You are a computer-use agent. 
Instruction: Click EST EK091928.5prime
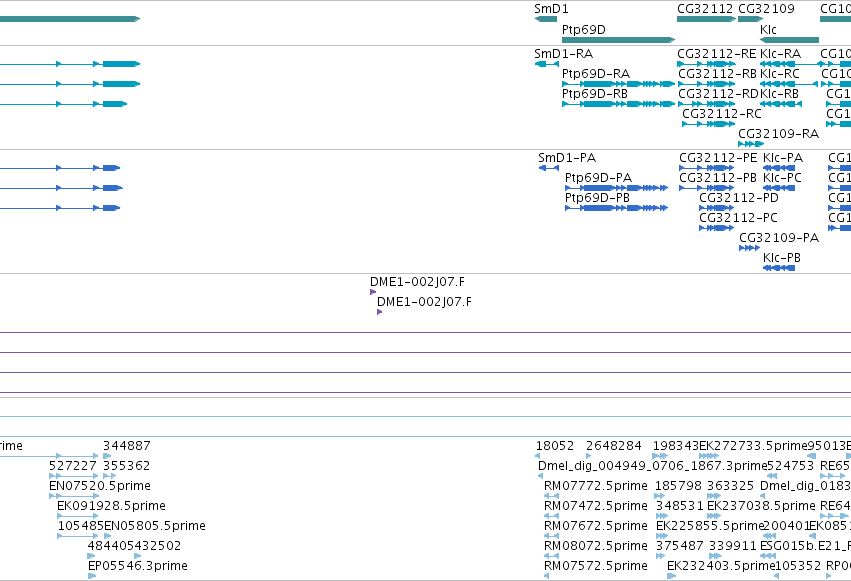tap(78, 516)
